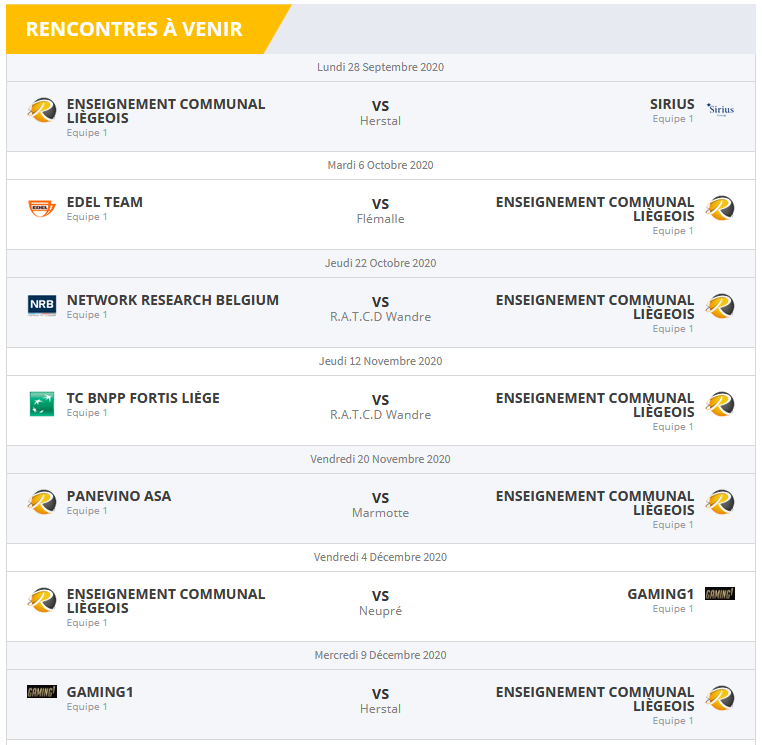This screenshot has width=762, height=745.
Task: Click the Panevino ASA team name
Action: tap(119, 496)
